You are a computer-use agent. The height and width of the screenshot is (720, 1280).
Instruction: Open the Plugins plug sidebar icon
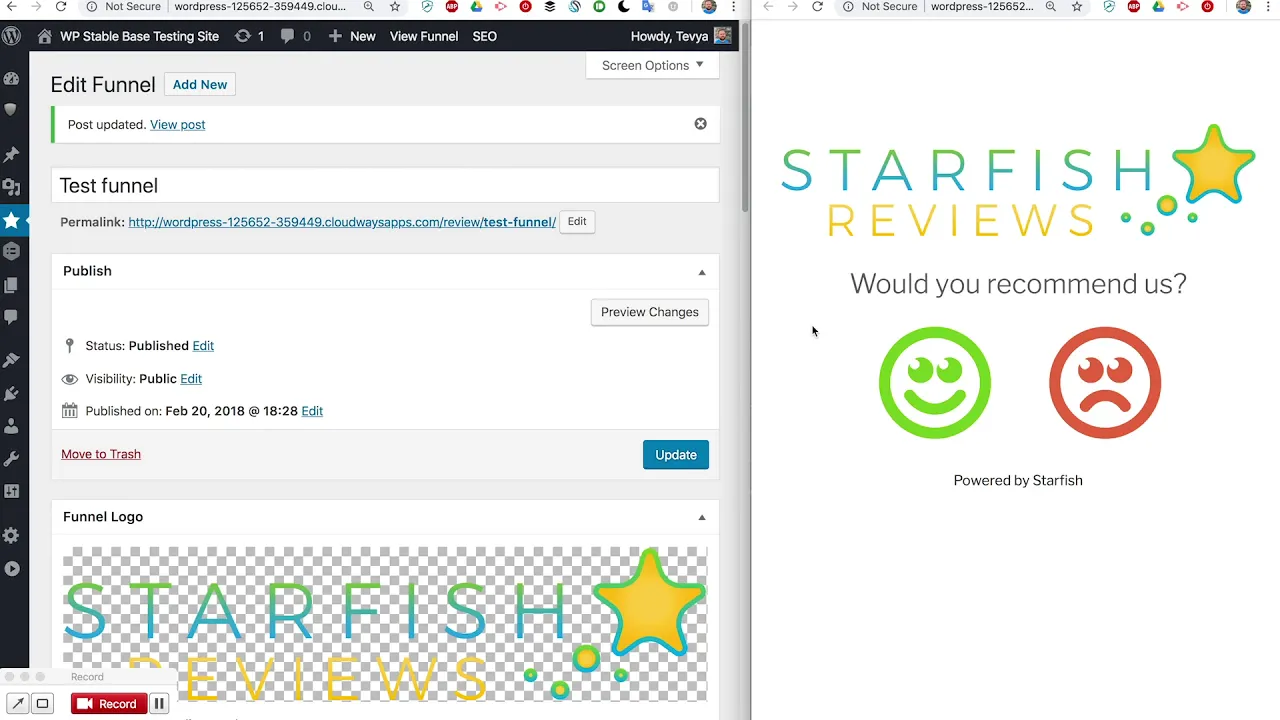point(12,393)
